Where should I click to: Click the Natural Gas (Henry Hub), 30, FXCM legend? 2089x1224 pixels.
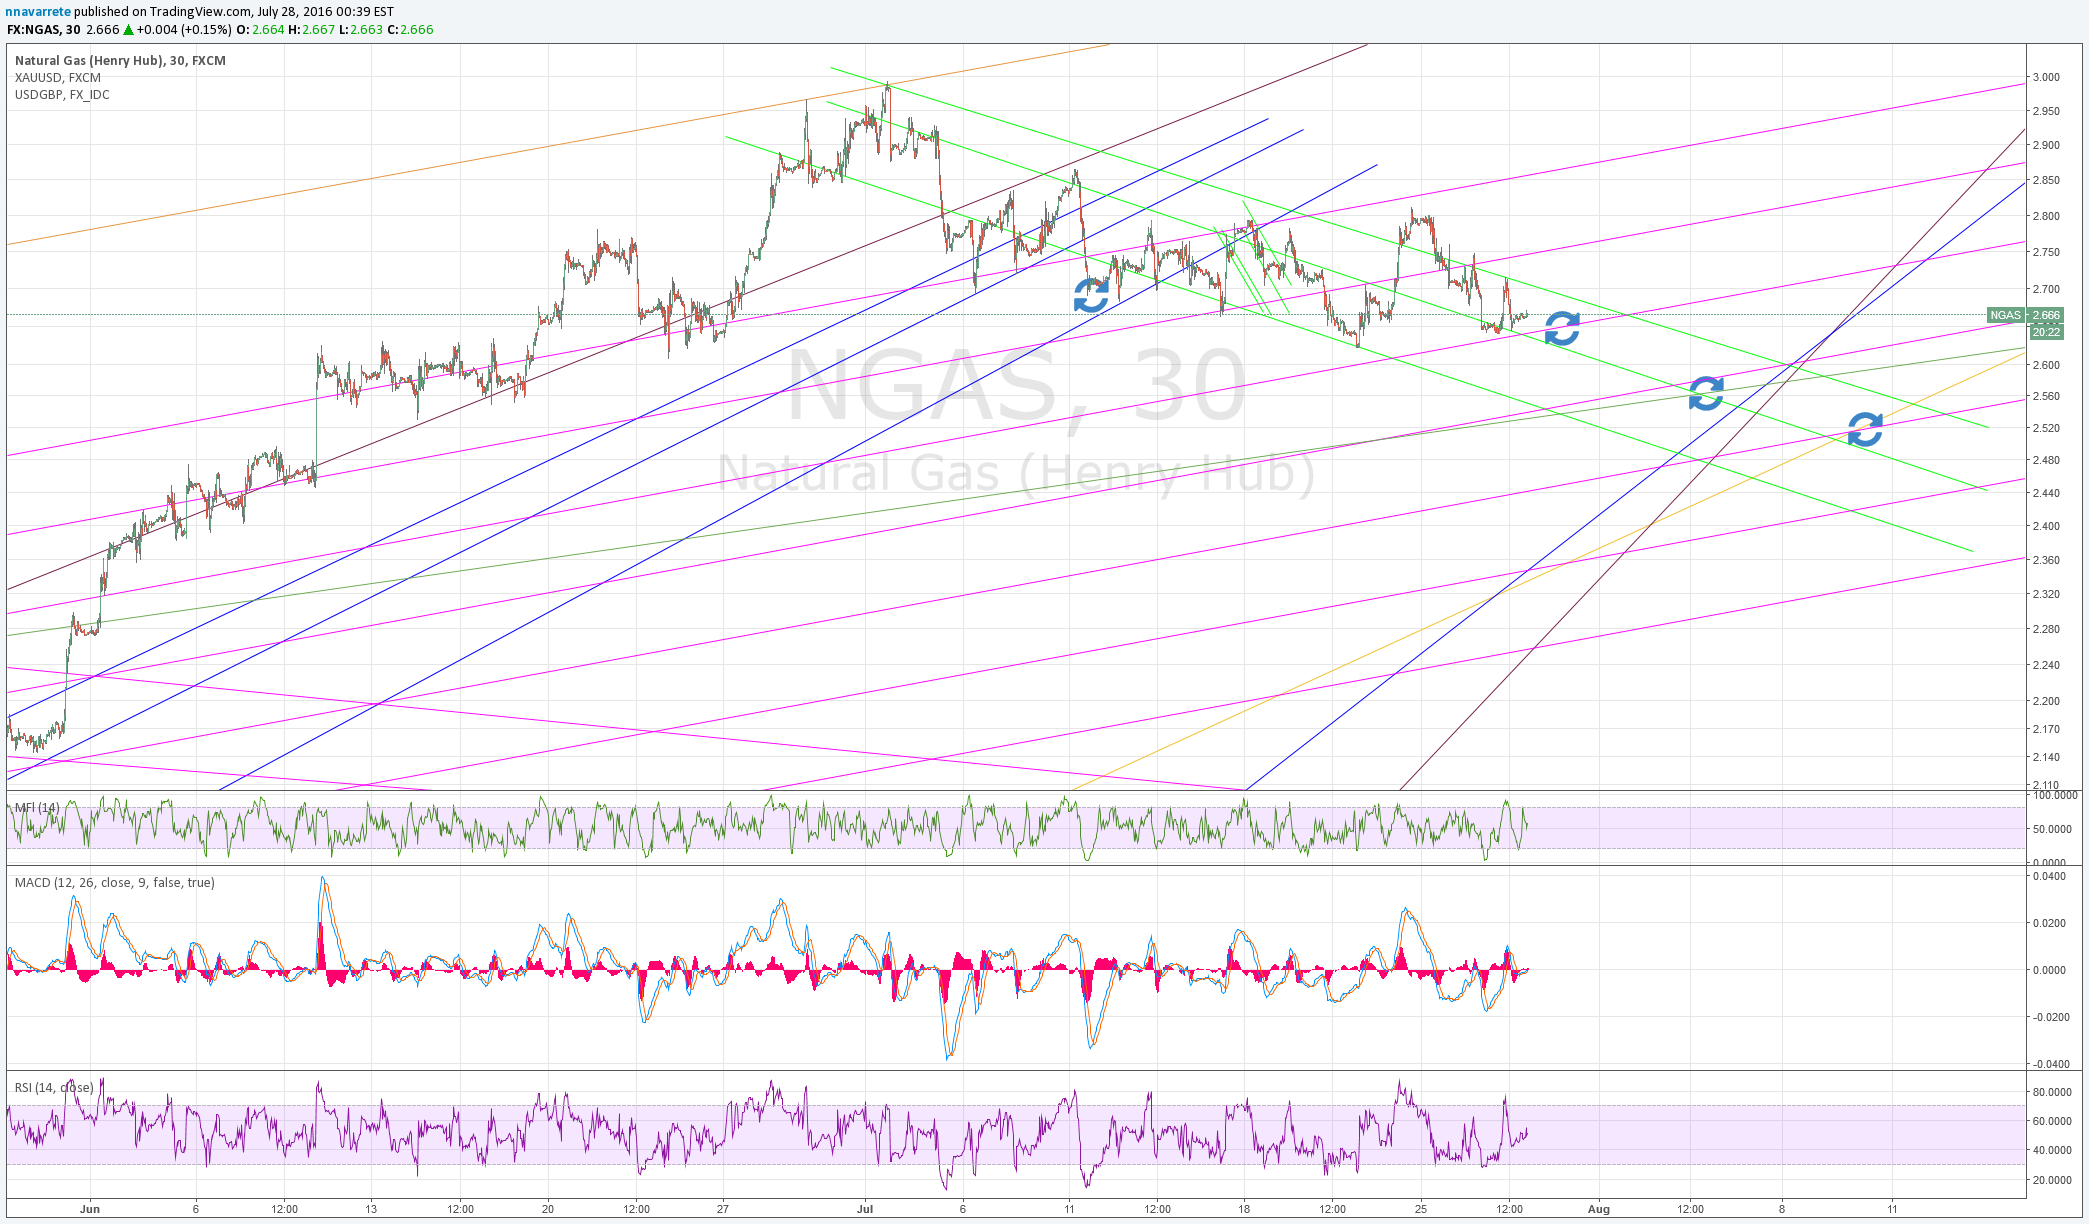click(x=120, y=60)
